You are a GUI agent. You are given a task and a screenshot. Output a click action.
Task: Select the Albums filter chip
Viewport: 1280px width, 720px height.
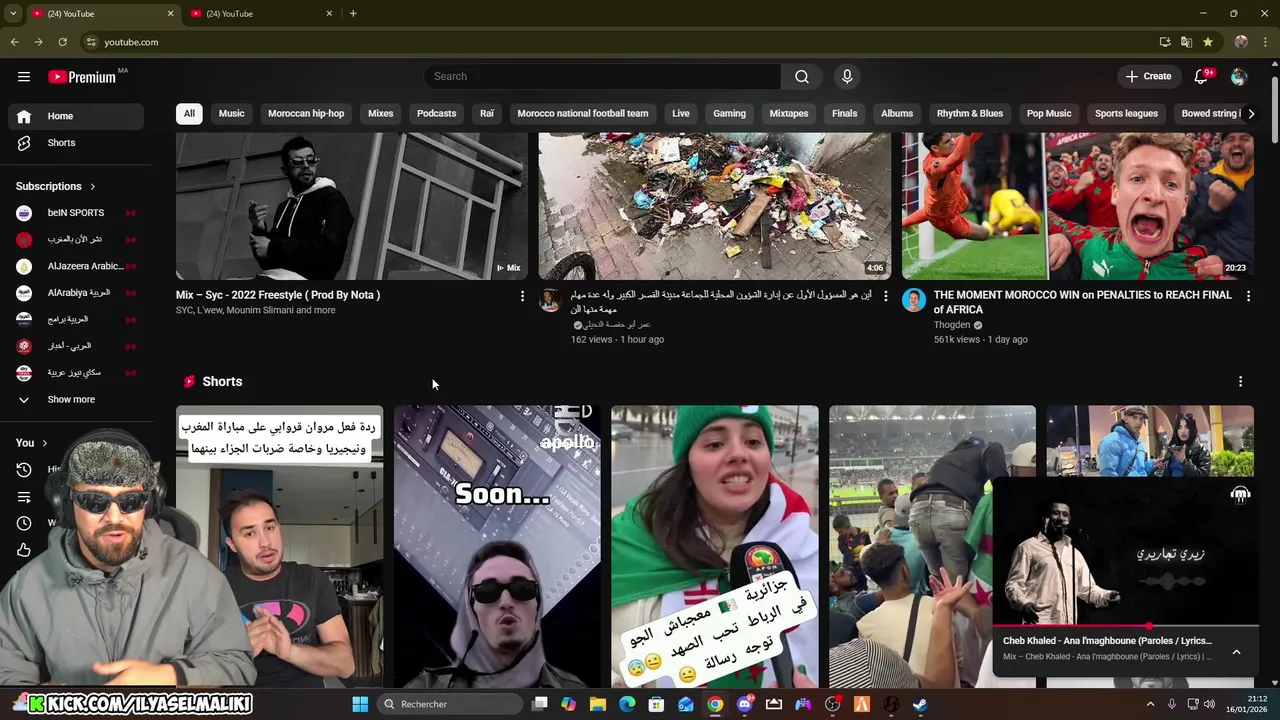[897, 113]
